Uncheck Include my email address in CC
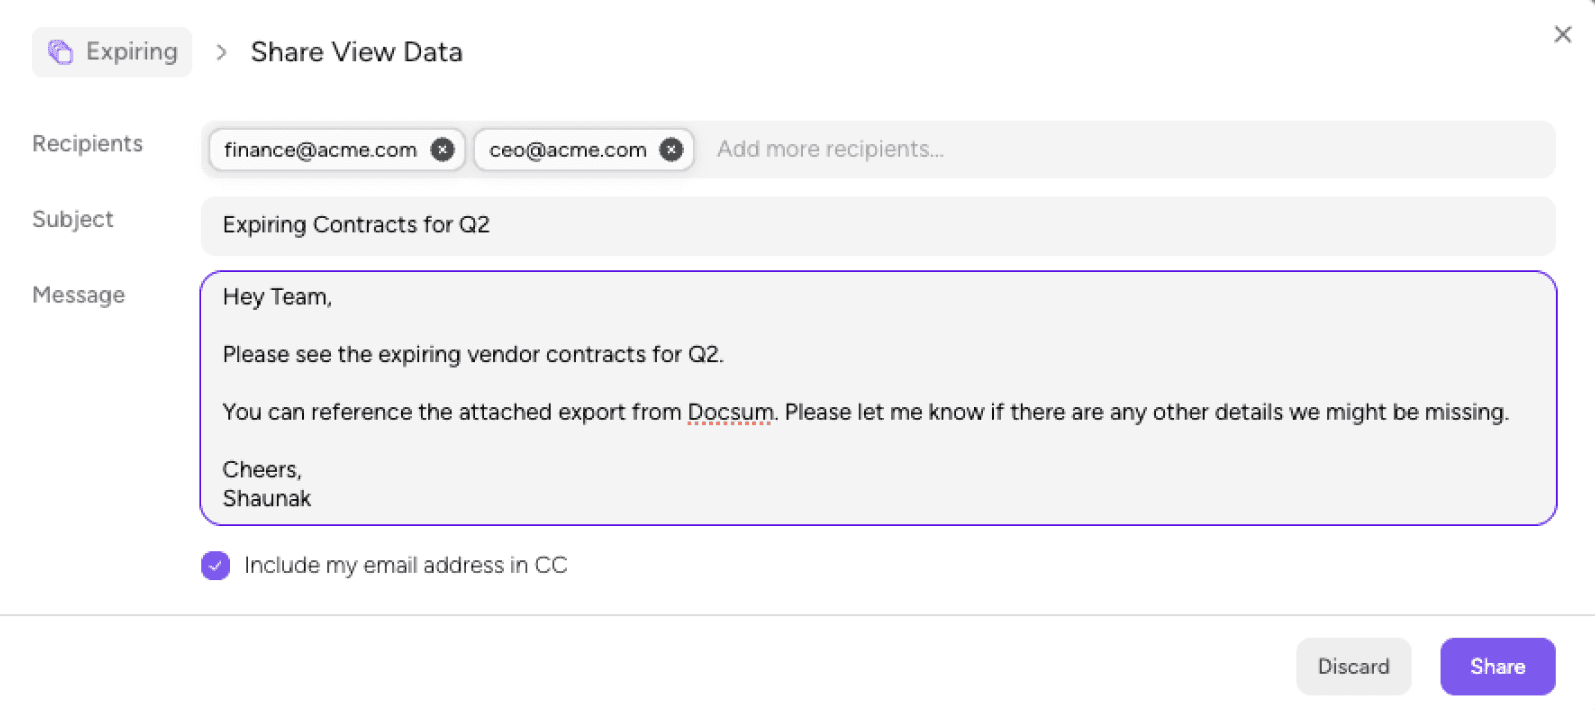 215,566
